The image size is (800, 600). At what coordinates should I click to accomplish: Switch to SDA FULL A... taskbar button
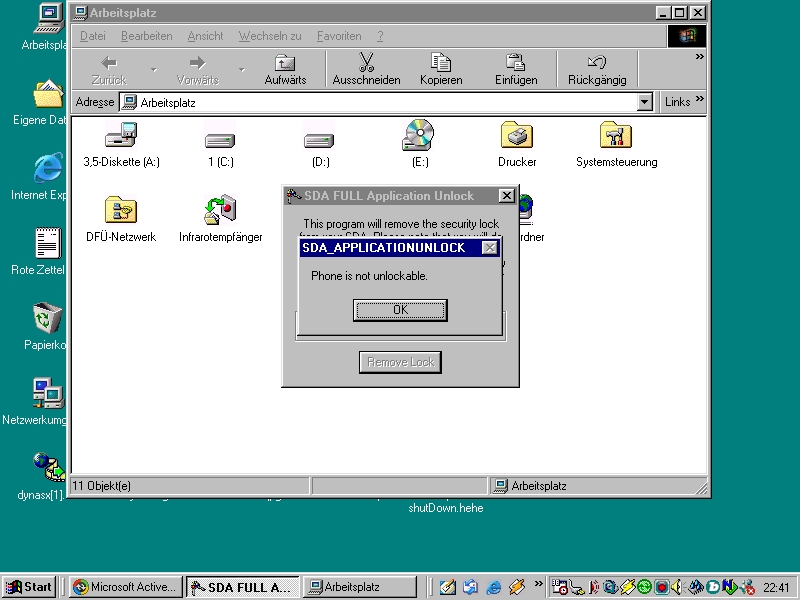[242, 587]
